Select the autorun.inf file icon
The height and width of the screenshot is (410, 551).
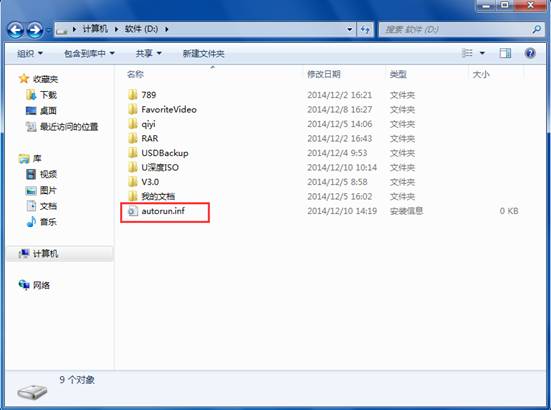pos(132,211)
